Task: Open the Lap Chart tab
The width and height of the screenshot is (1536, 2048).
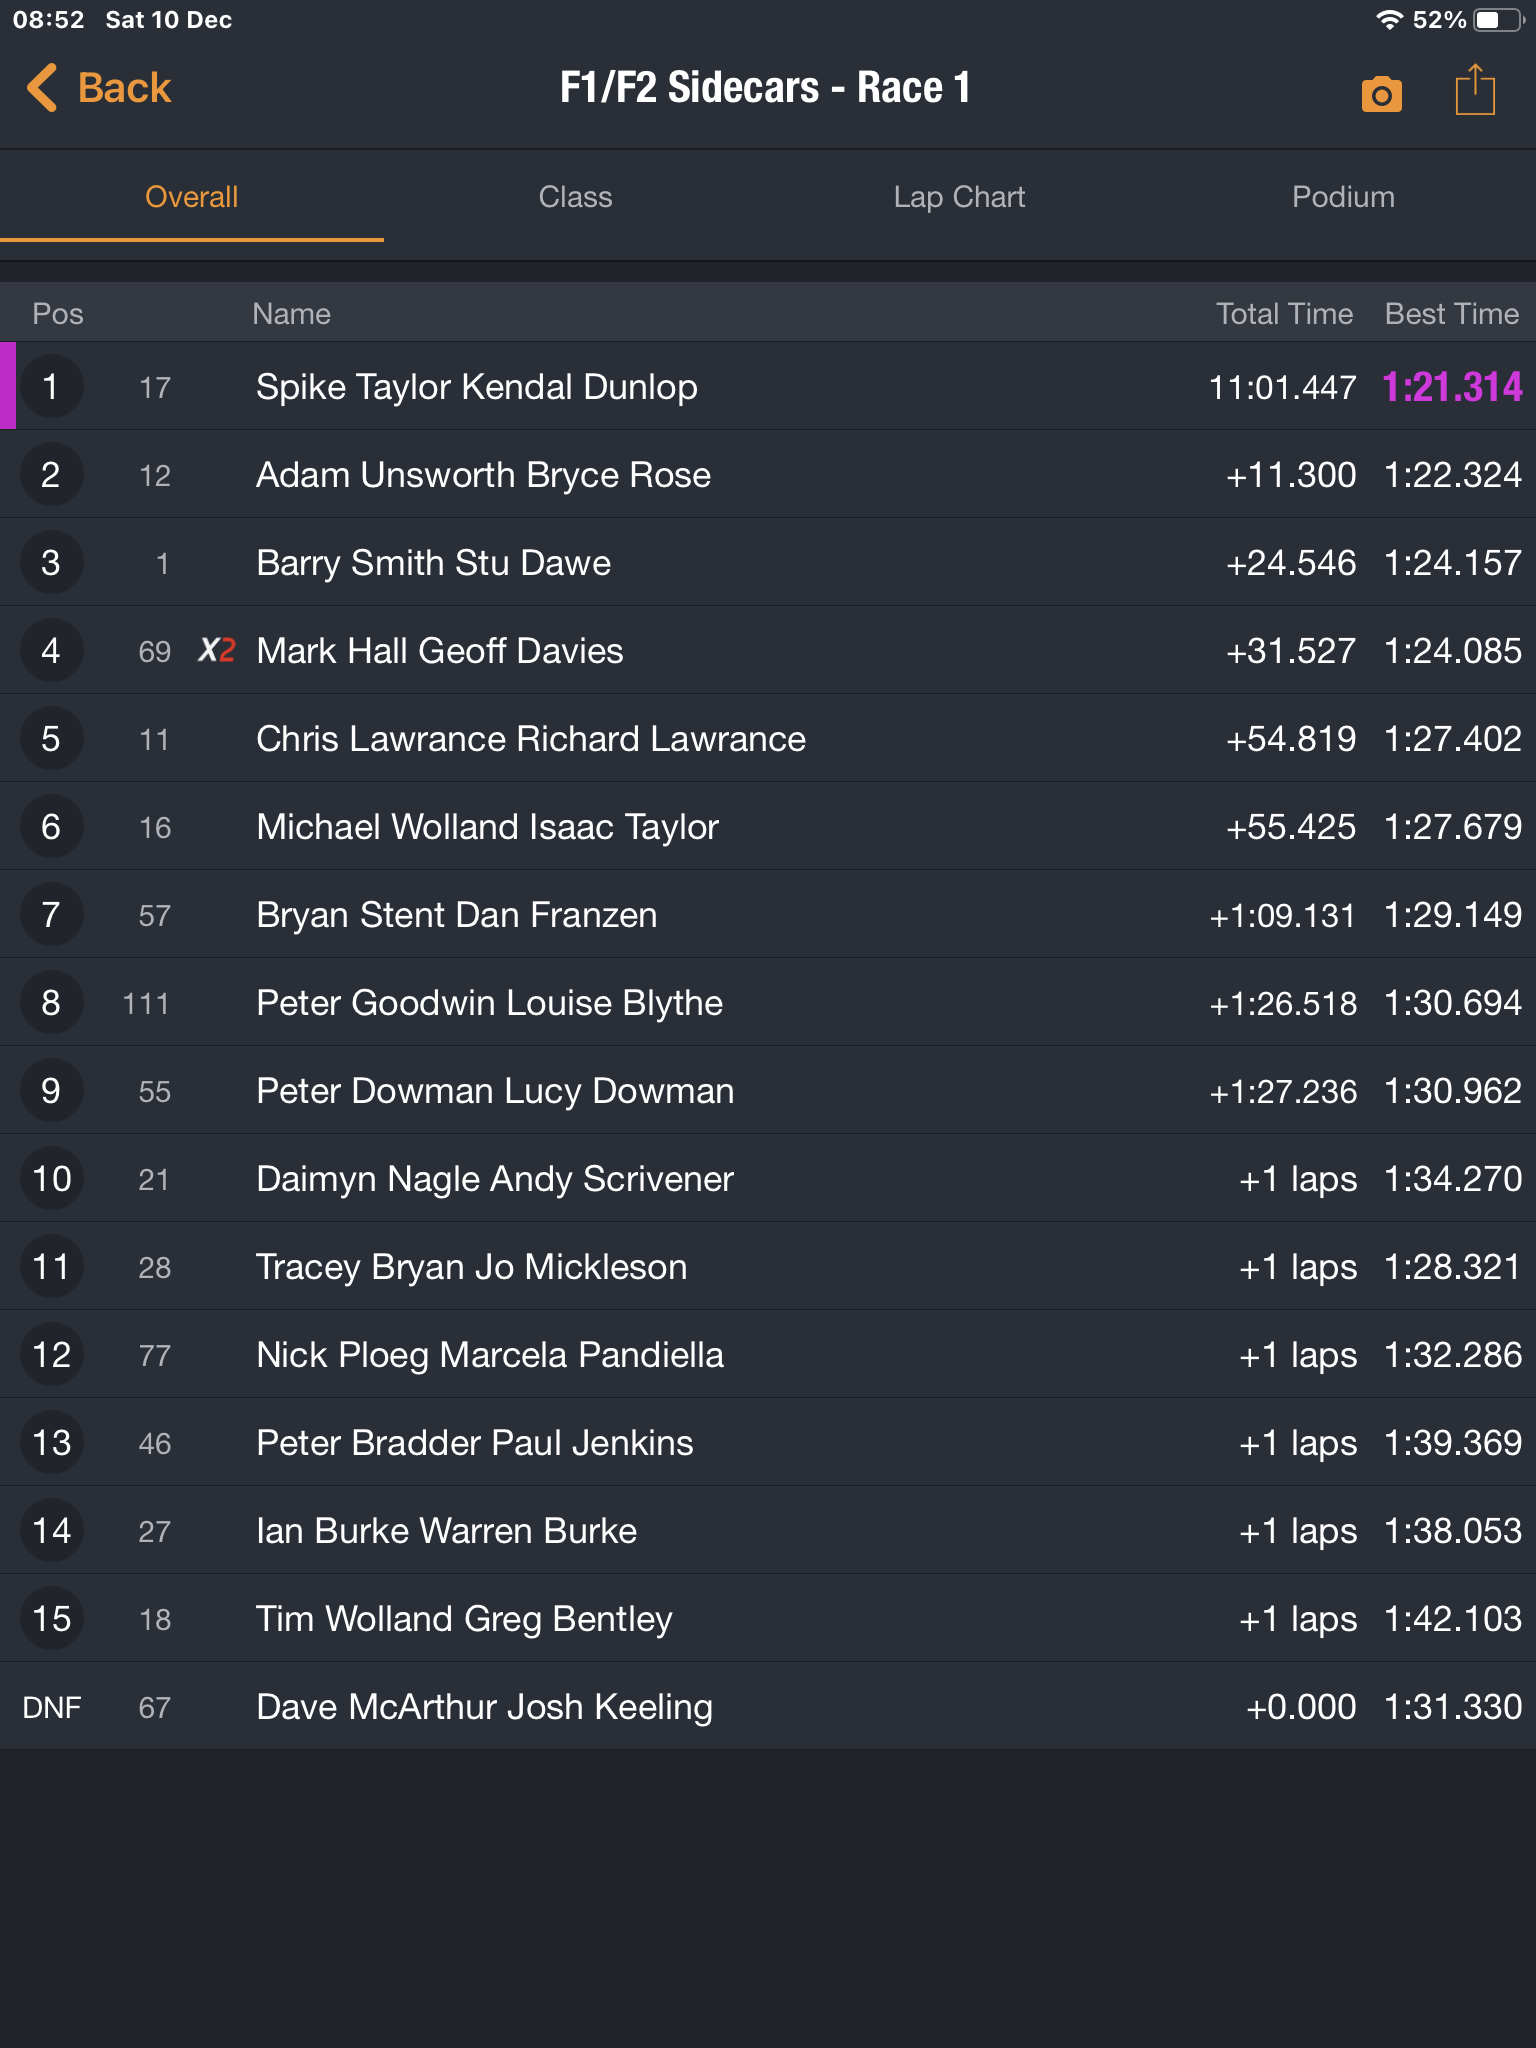Action: (959, 197)
